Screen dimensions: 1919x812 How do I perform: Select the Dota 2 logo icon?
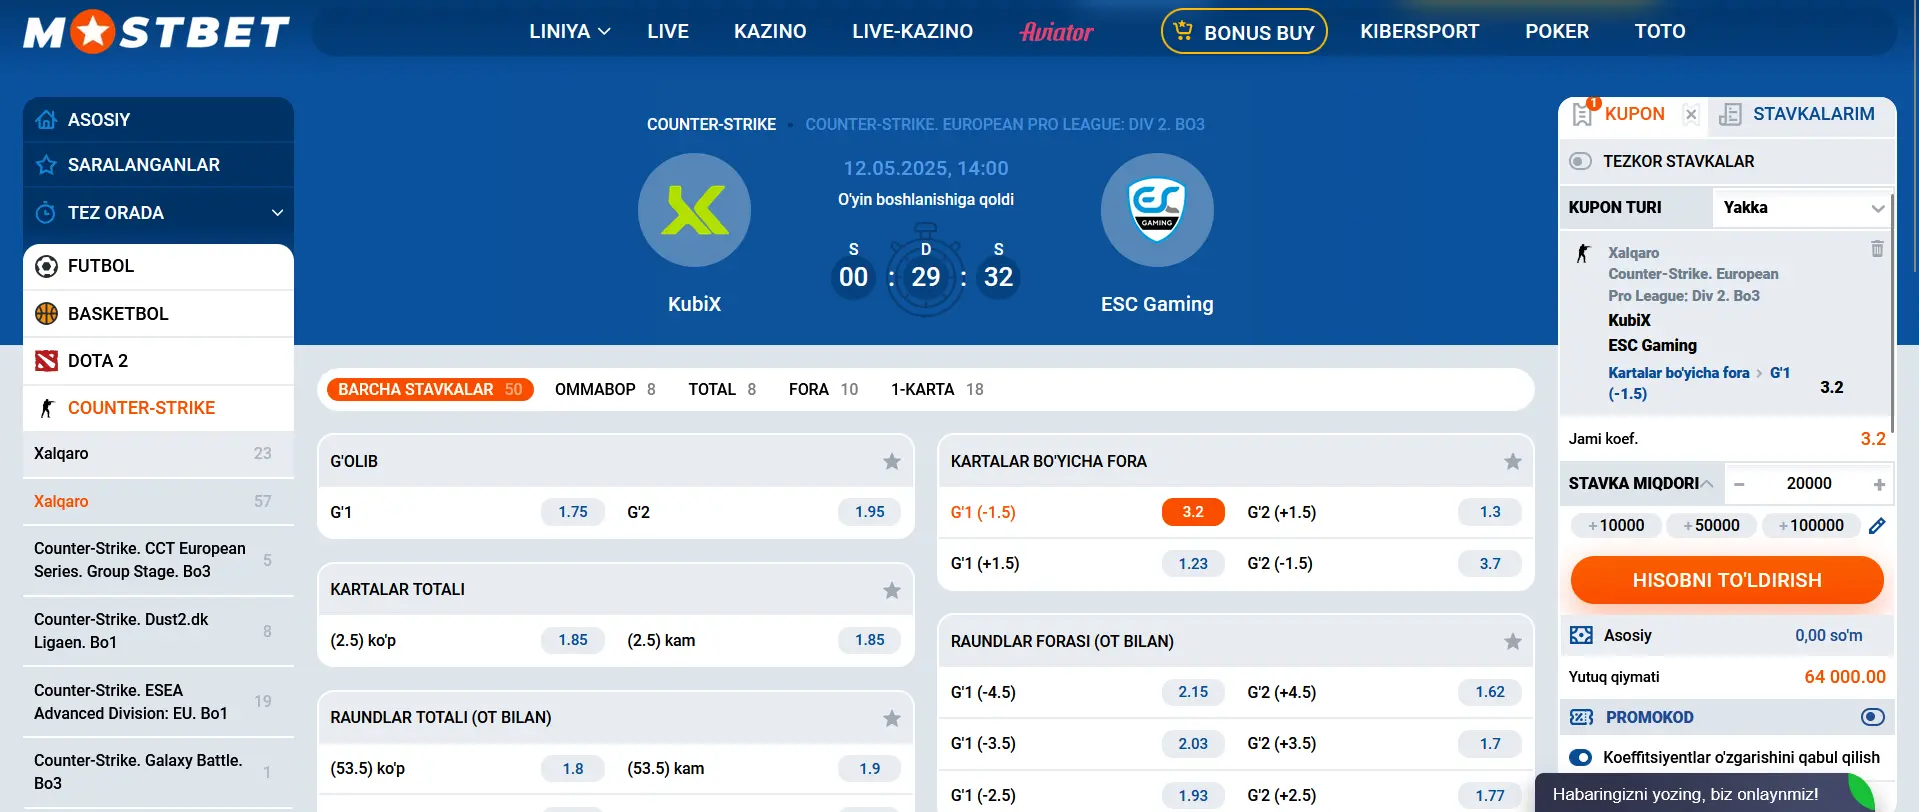[46, 361]
